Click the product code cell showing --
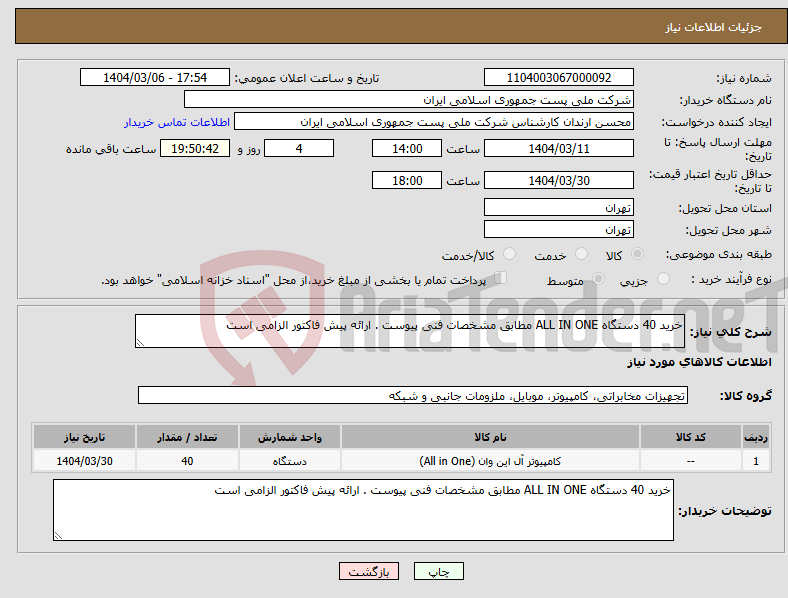Screen dimensions: 788x598 click(691, 460)
